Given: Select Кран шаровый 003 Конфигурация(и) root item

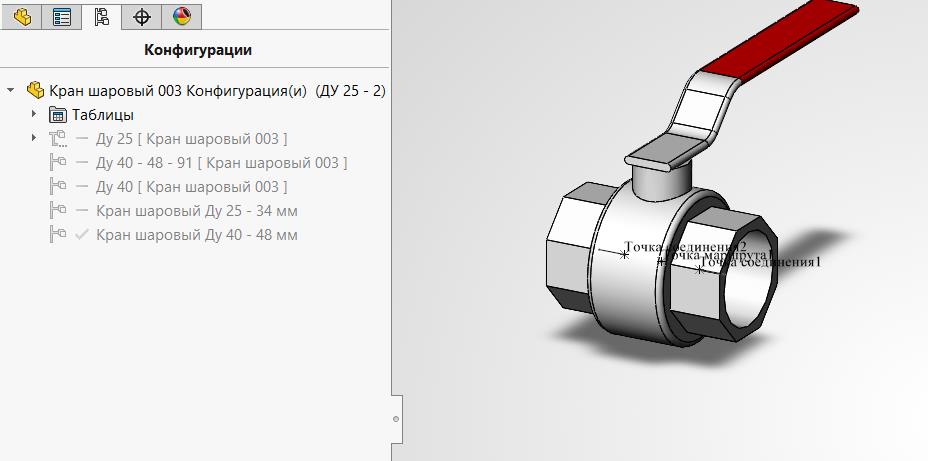Looking at the screenshot, I should pyautogui.click(x=217, y=91).
